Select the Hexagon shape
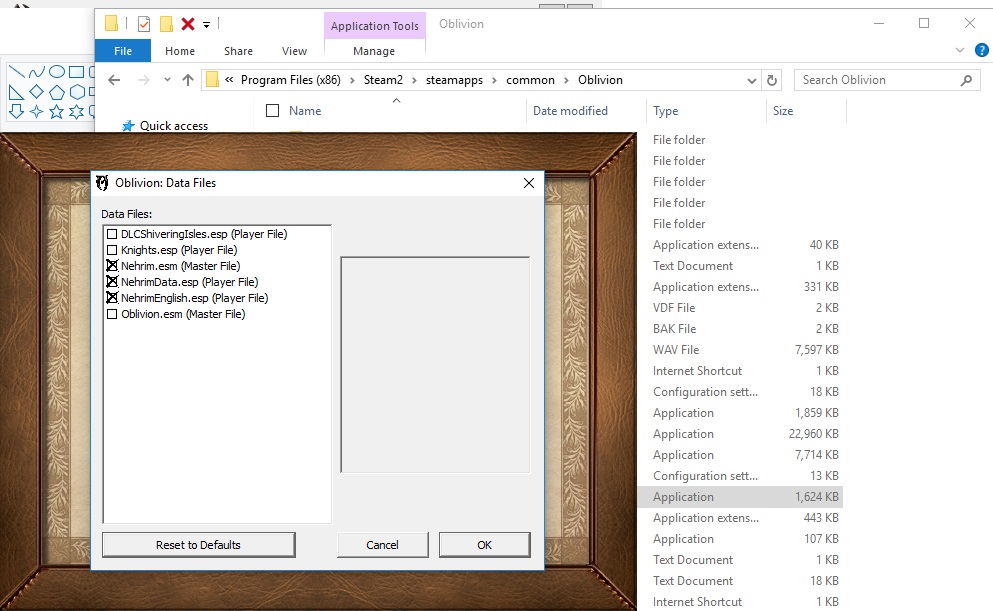The height and width of the screenshot is (611, 993). point(78,91)
